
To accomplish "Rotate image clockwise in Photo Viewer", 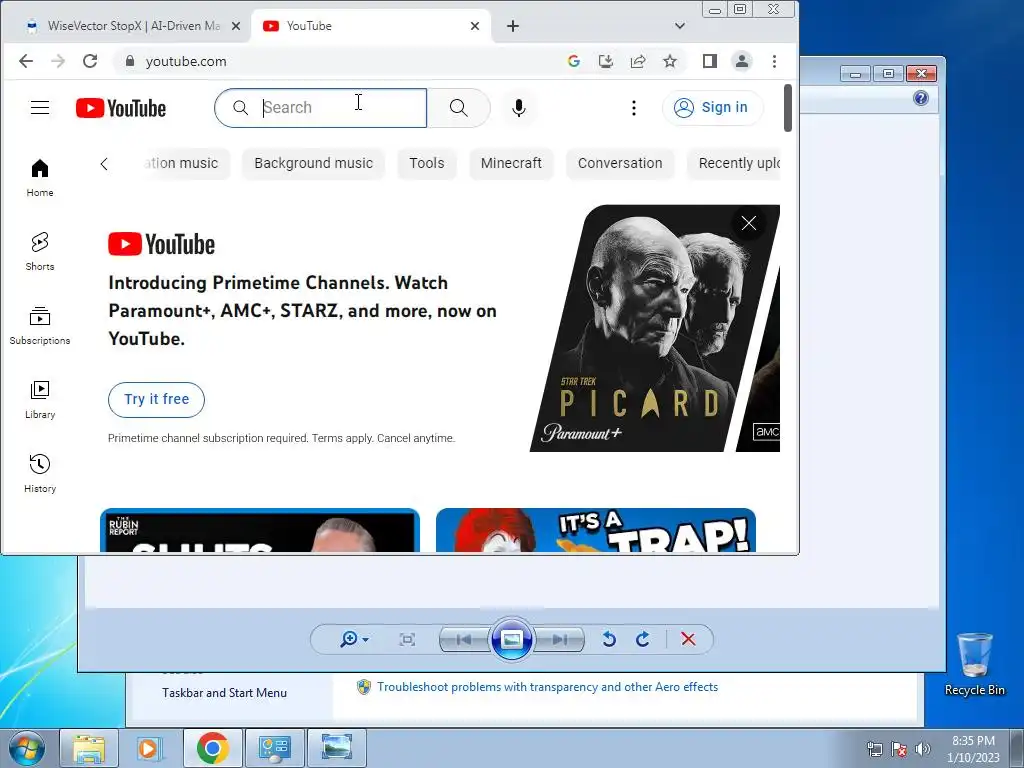I will coord(643,639).
